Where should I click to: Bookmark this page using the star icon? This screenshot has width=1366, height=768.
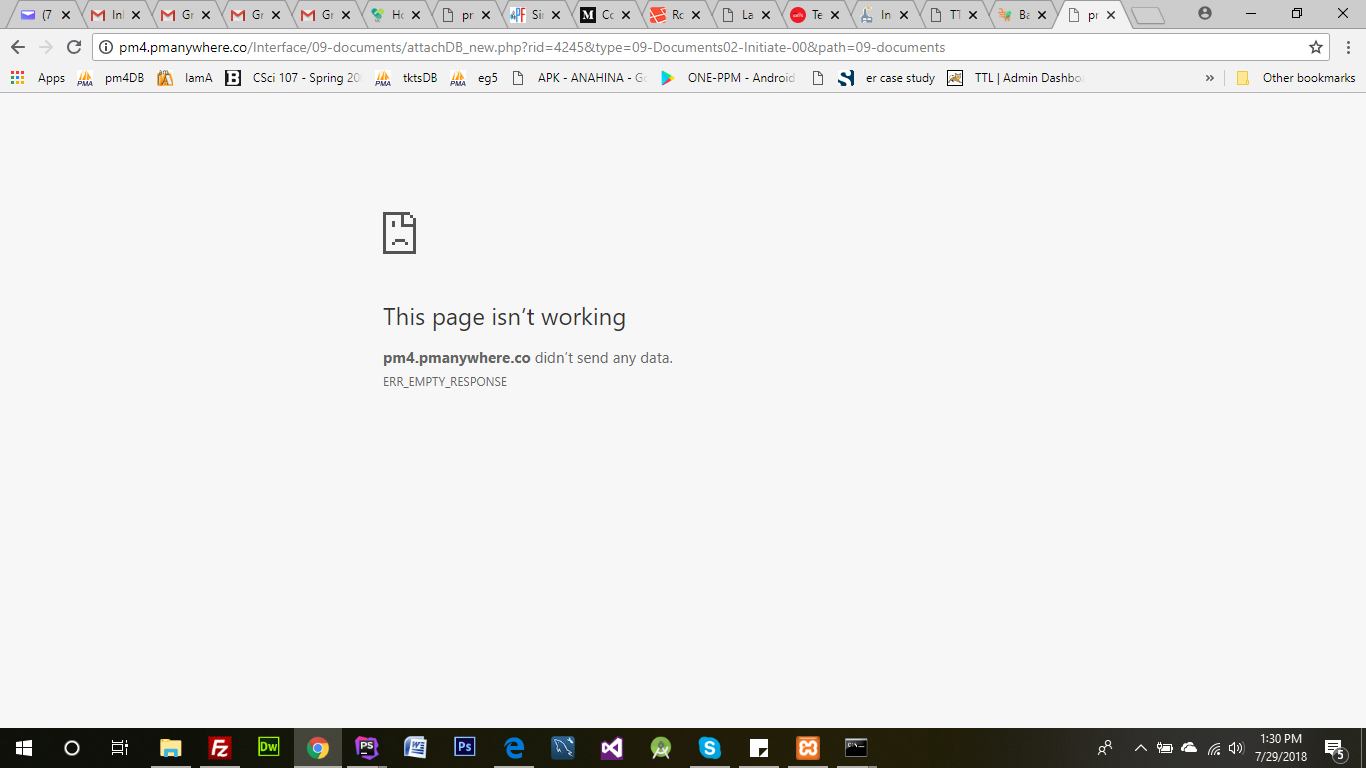(1316, 47)
